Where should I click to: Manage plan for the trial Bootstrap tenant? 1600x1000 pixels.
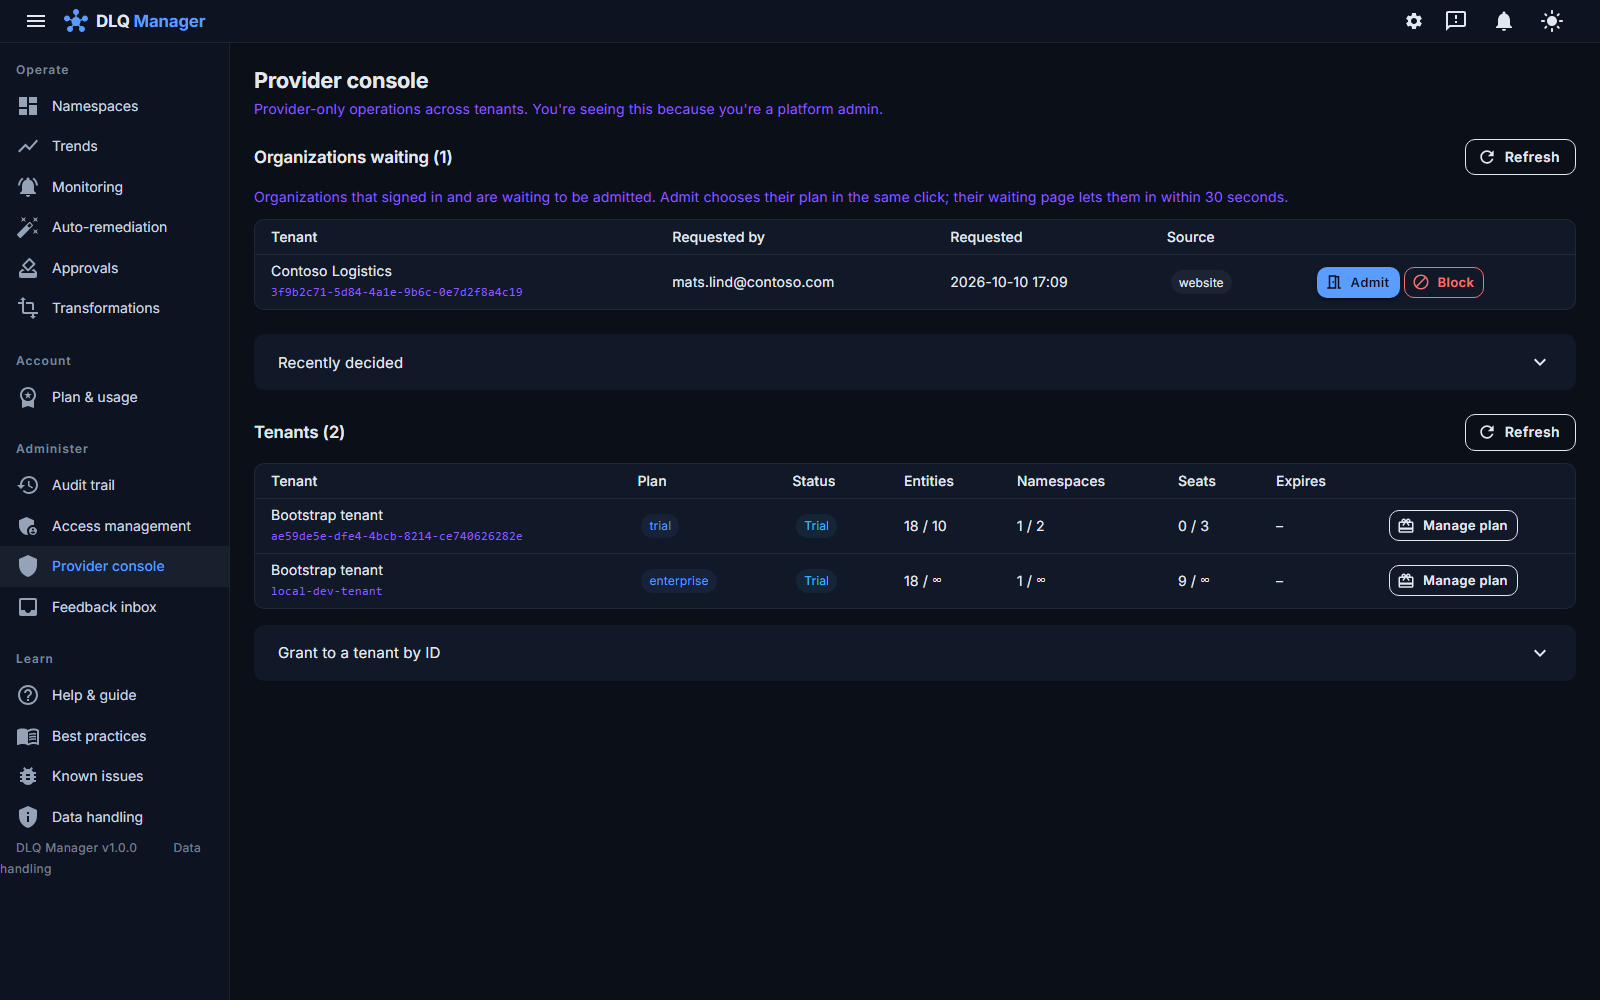[1453, 526]
